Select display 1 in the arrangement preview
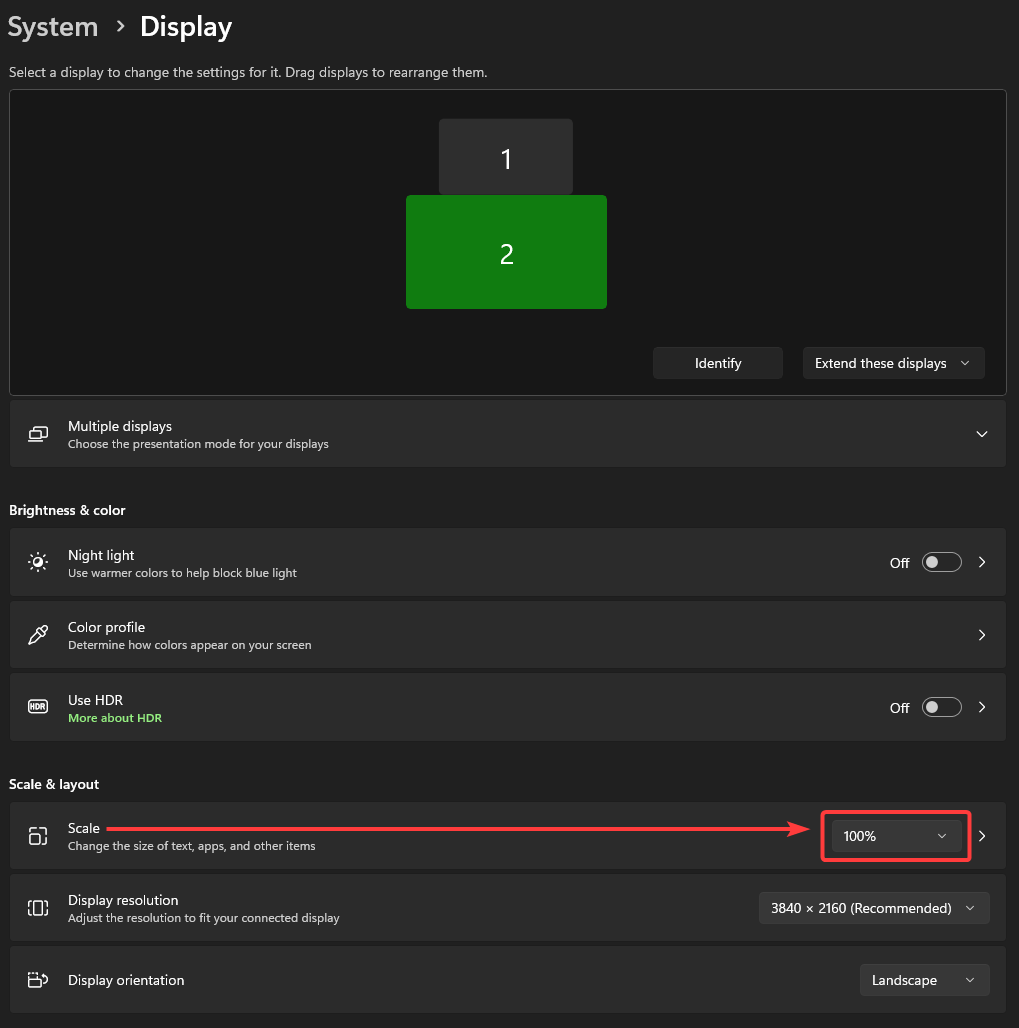Image resolution: width=1019 pixels, height=1028 pixels. (505, 157)
